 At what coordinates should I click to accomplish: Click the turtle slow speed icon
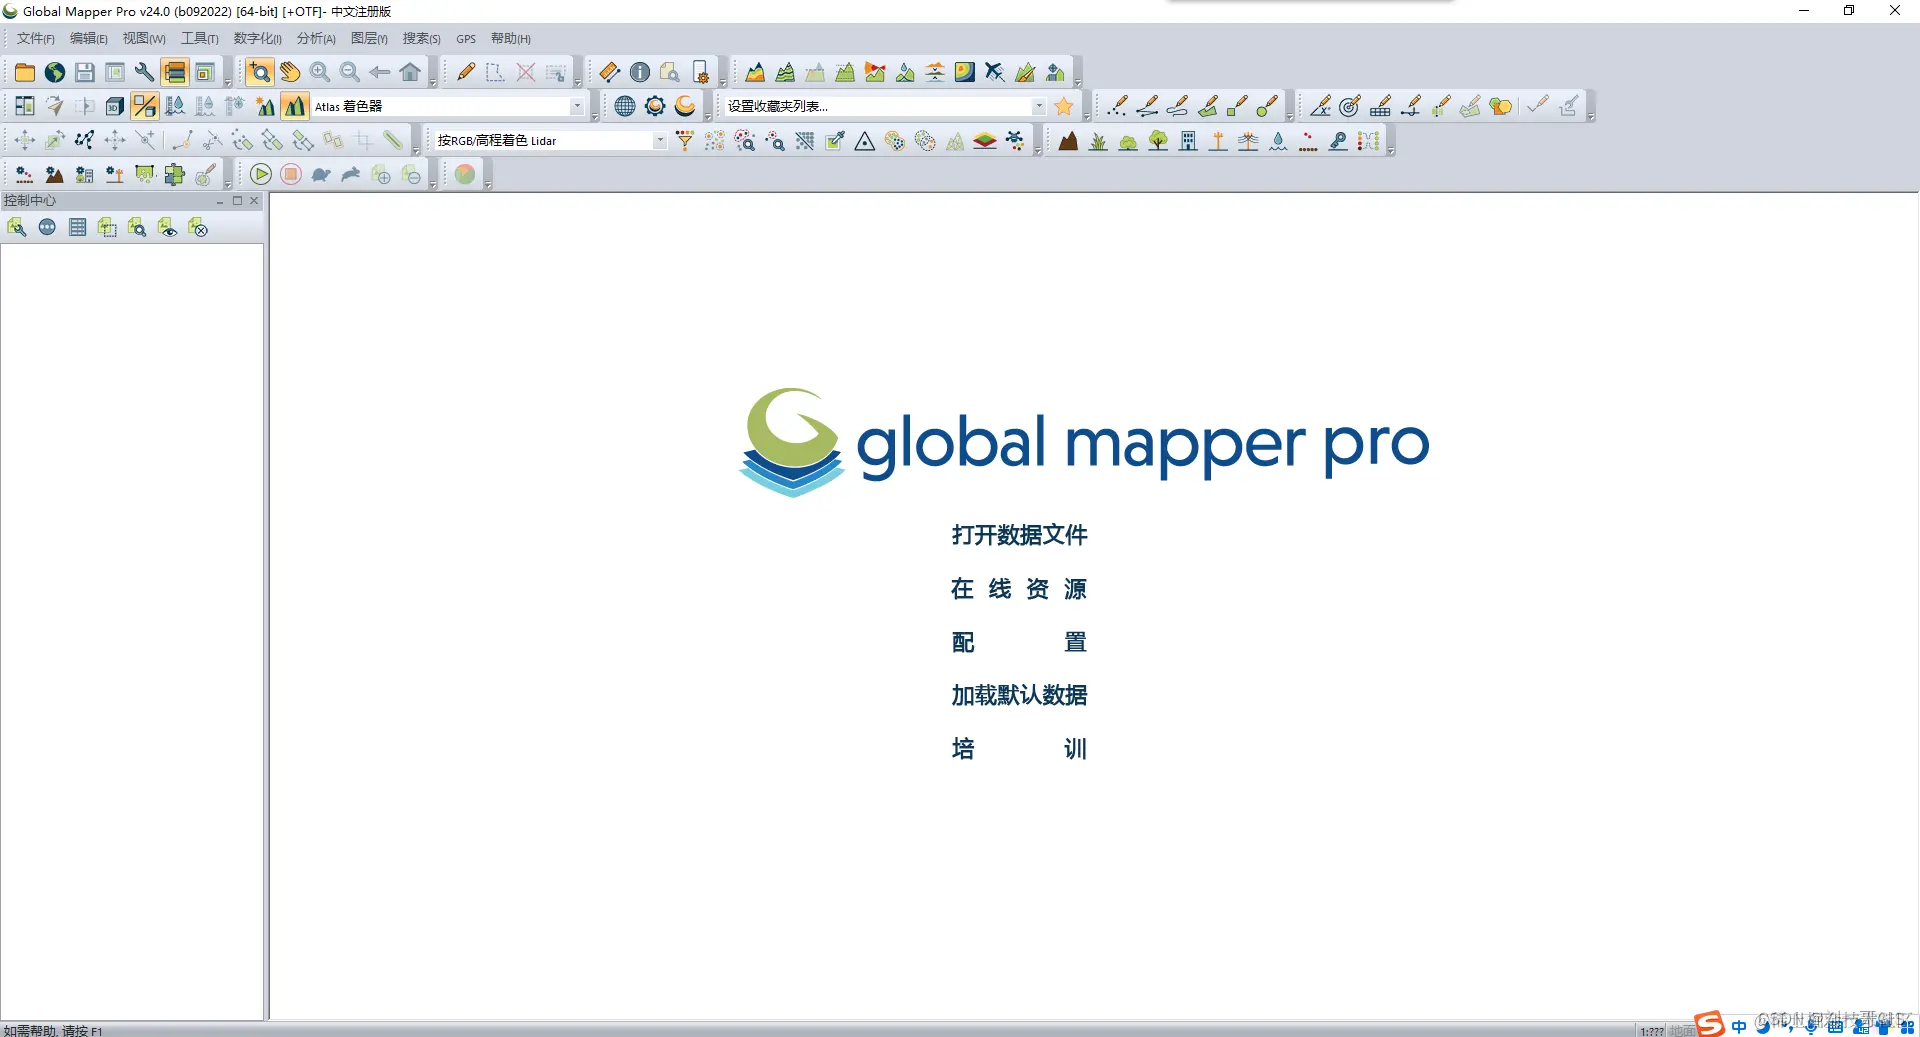pyautogui.click(x=321, y=175)
